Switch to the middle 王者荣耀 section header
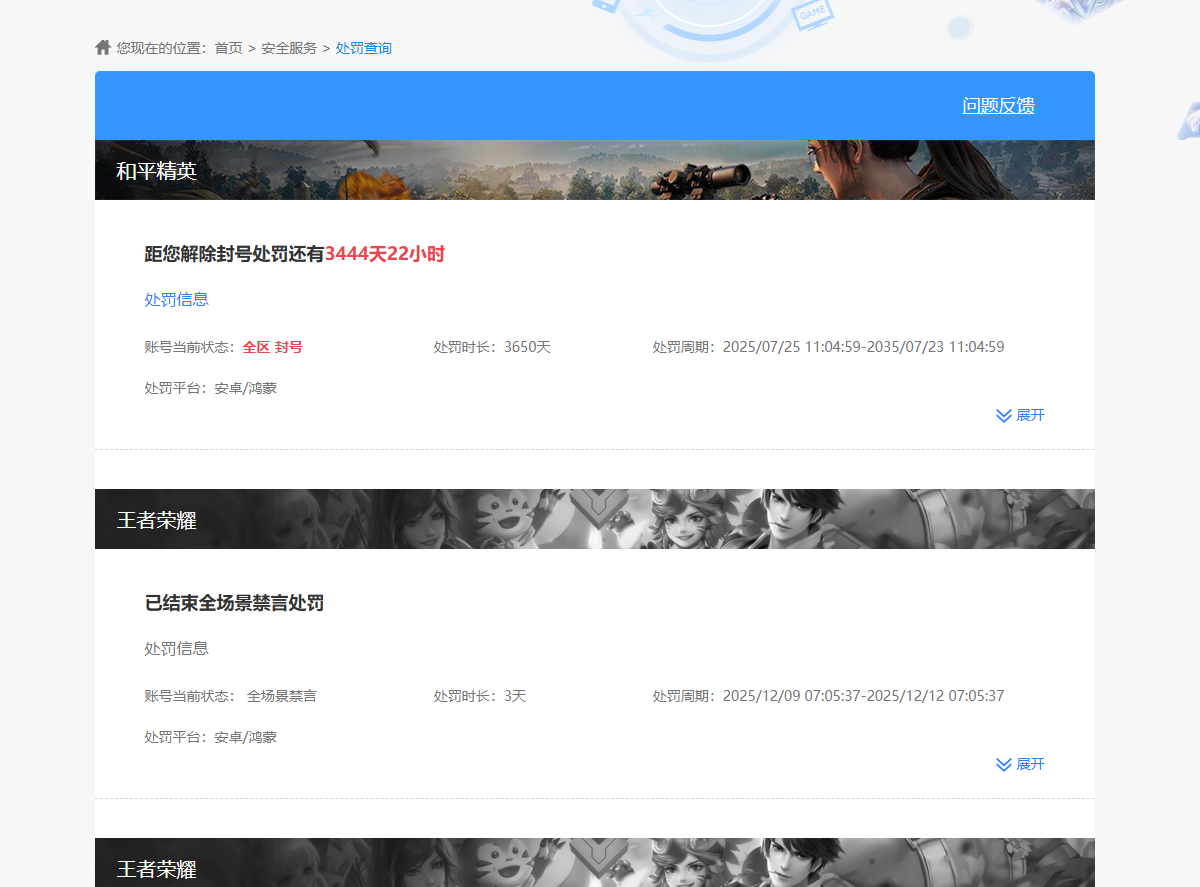Screen dimensions: 1200x887 point(150,519)
